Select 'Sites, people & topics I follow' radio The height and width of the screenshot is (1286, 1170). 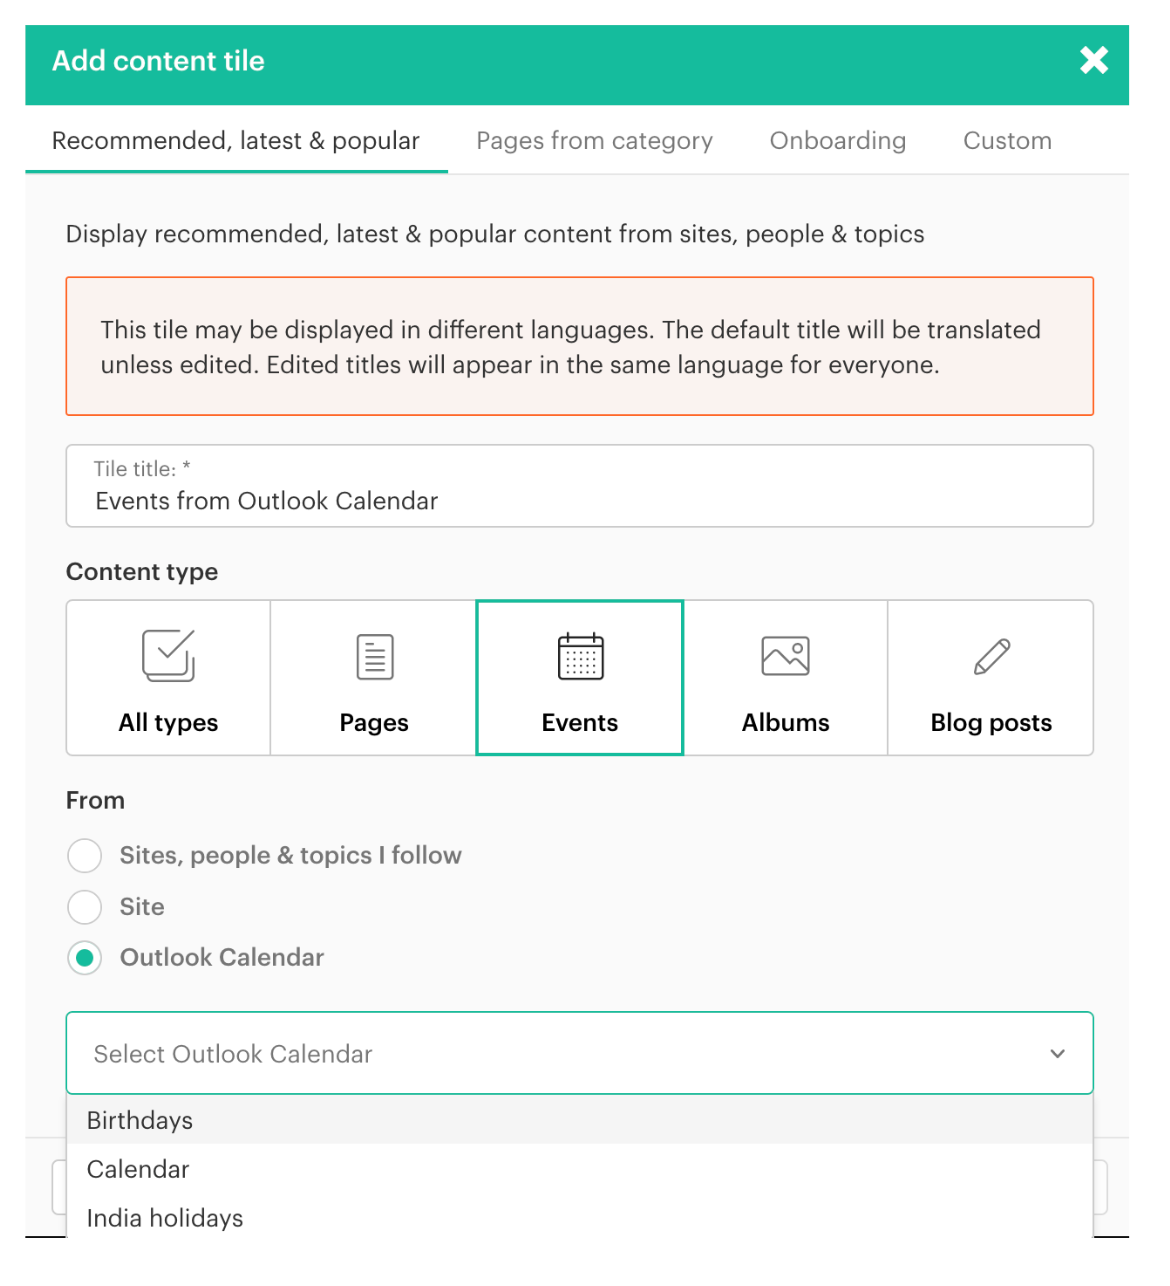[85, 856]
